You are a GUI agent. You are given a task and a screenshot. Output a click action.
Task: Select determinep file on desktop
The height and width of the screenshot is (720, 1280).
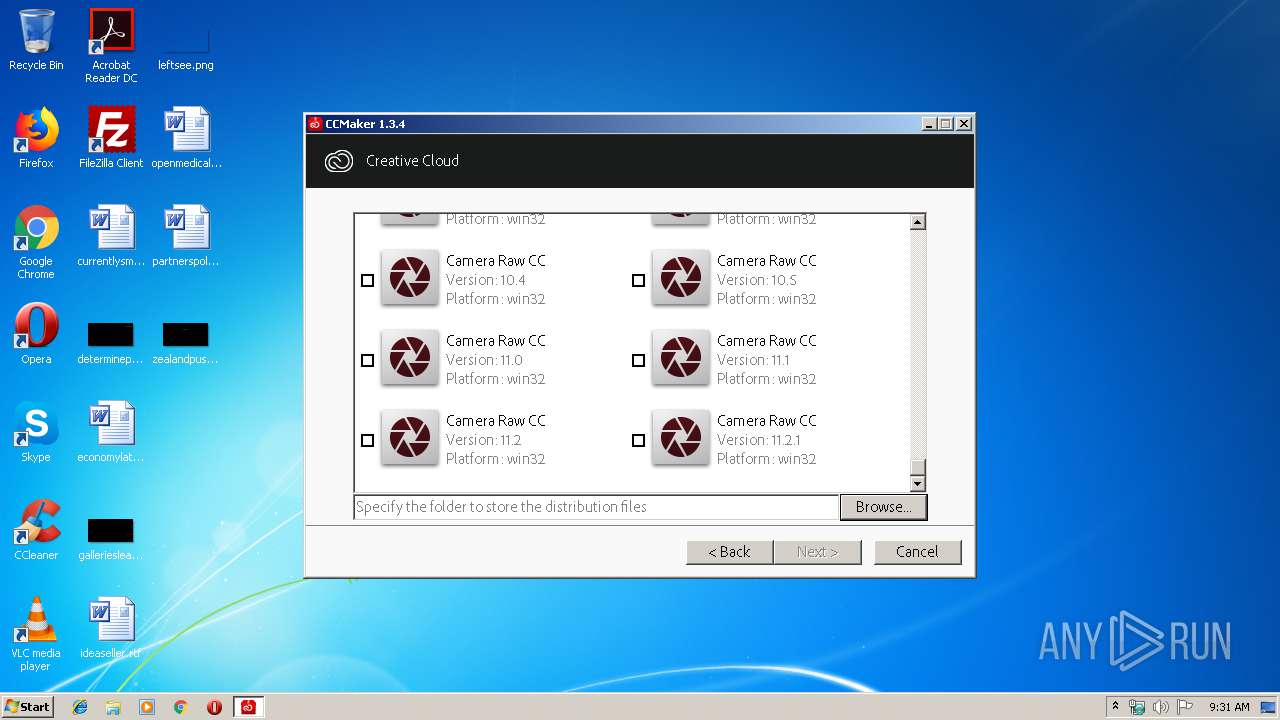[x=111, y=342]
